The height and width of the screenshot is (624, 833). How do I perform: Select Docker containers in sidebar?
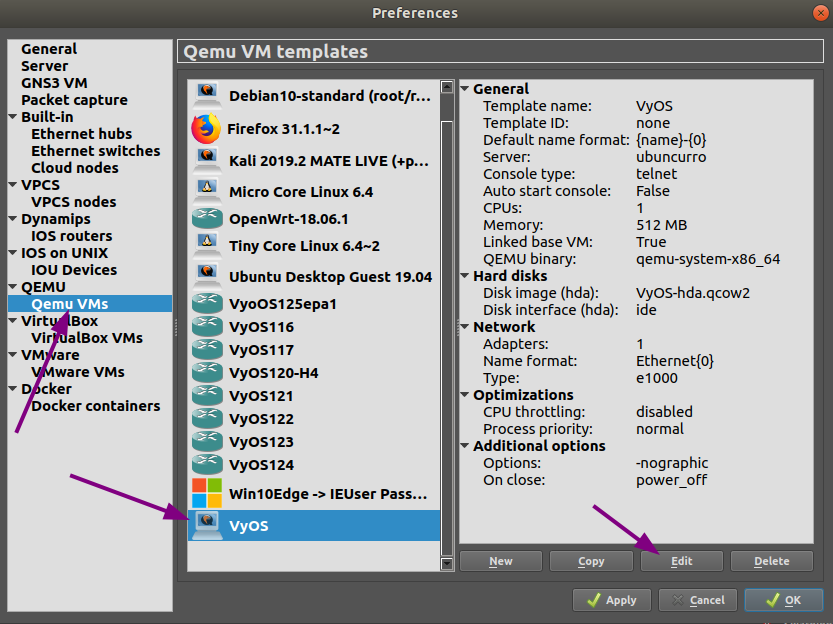point(95,406)
